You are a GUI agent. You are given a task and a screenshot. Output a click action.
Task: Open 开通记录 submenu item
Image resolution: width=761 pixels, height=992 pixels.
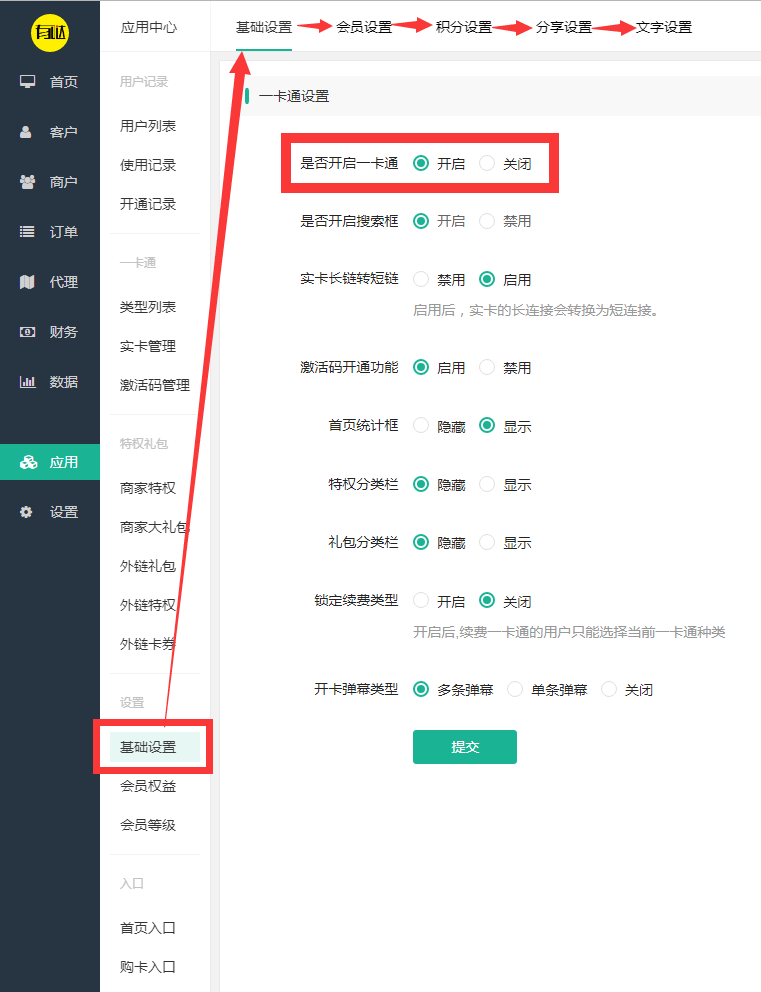coord(148,204)
